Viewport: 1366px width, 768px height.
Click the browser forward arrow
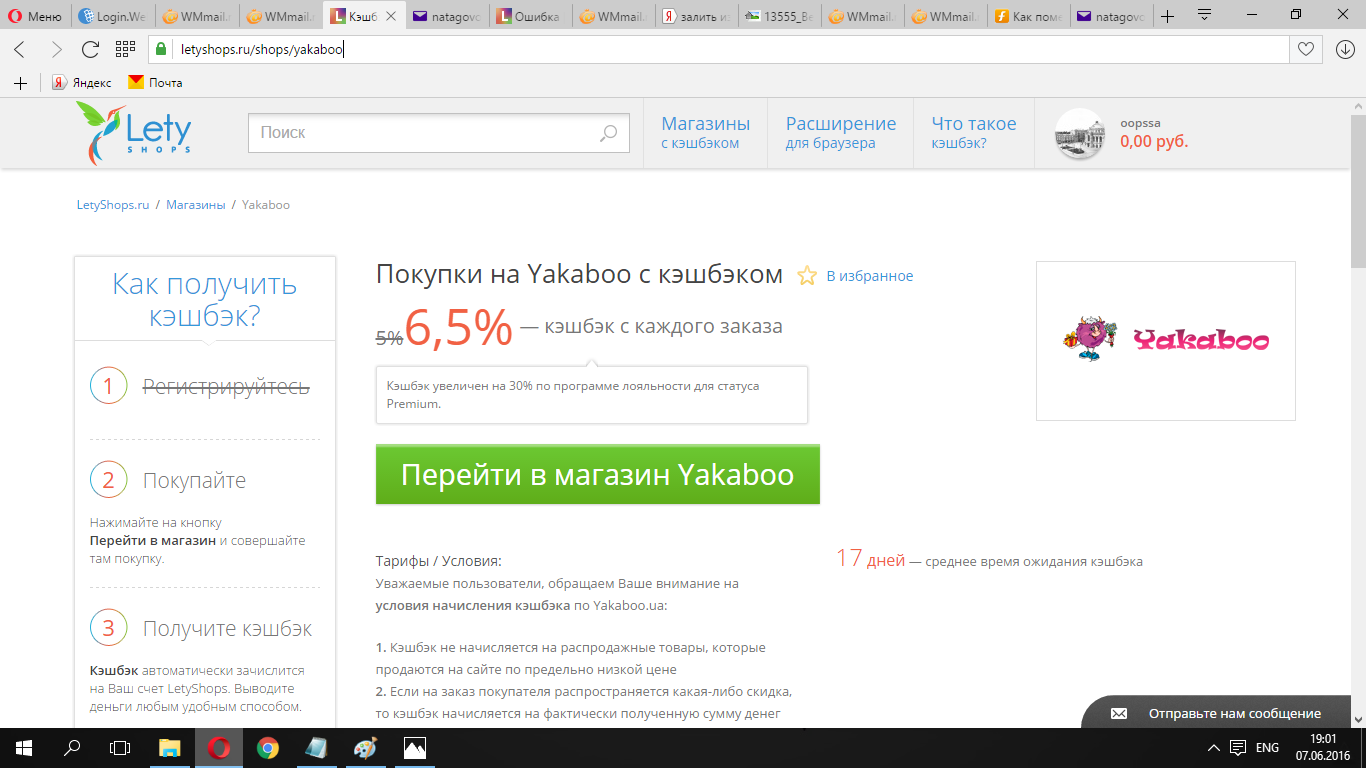click(55, 49)
